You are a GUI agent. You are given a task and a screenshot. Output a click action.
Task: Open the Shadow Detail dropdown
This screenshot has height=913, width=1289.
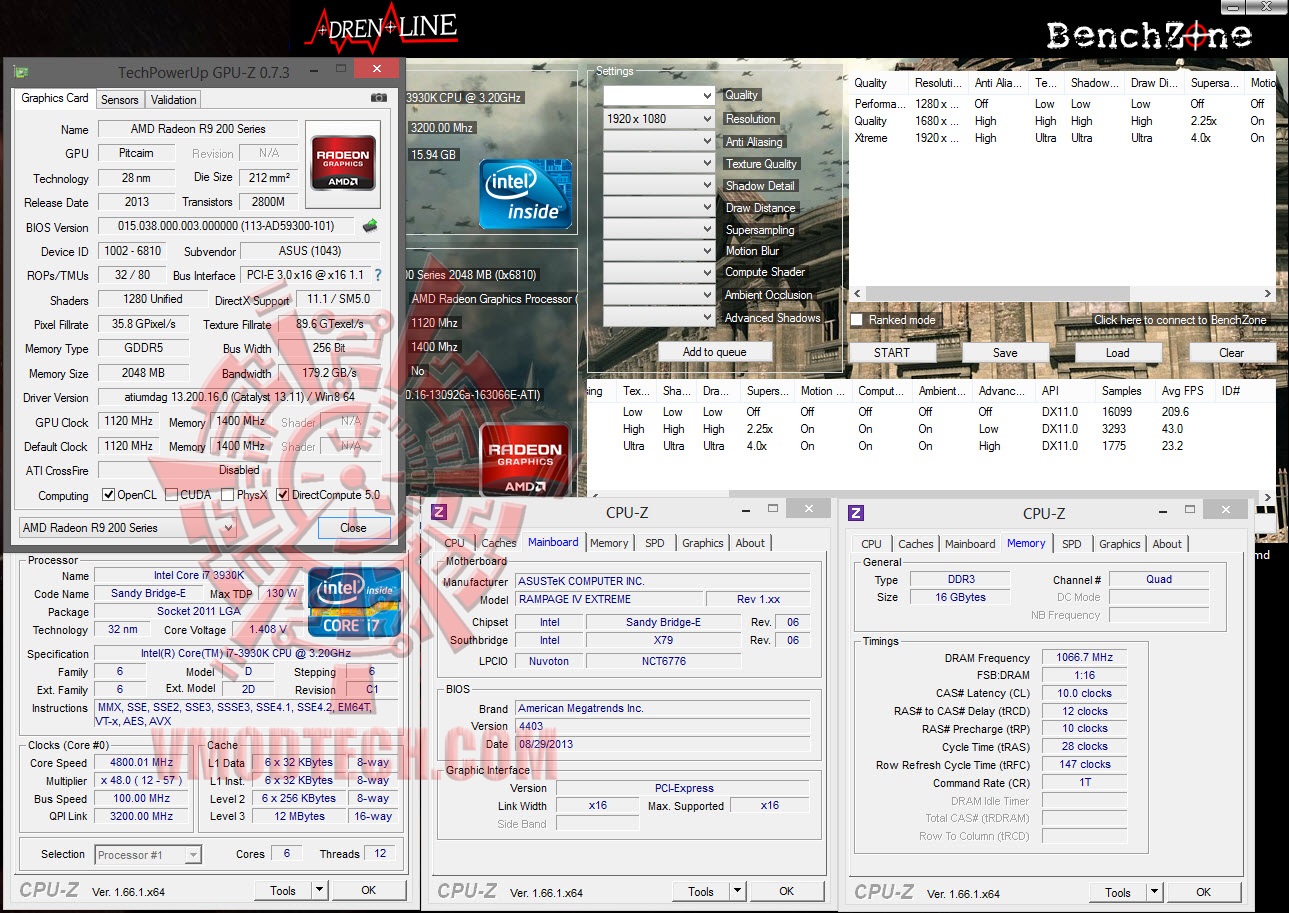(659, 185)
